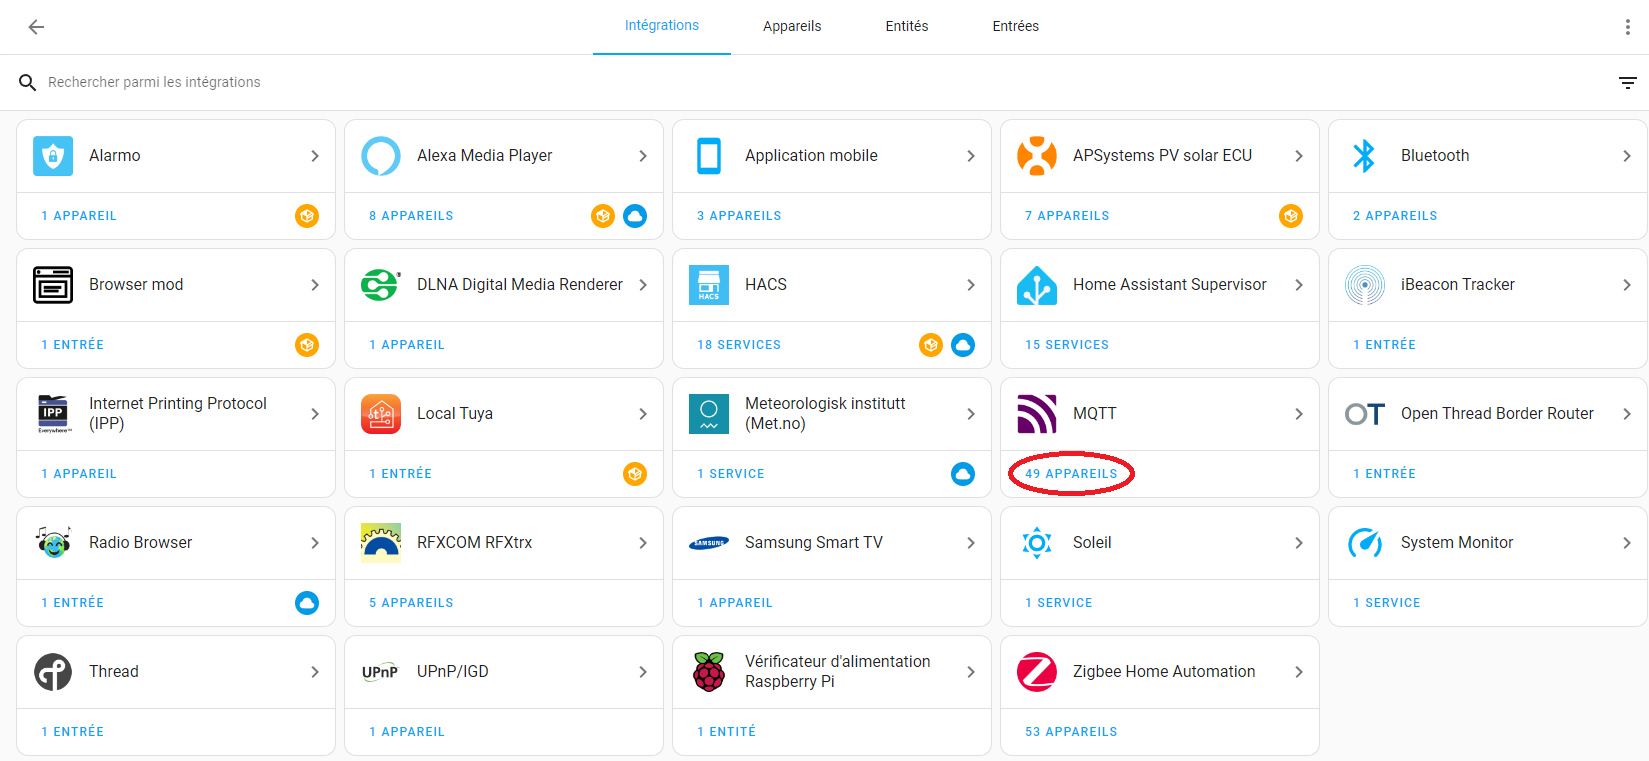Open the Zigbee Home Automation chevron
1649x761 pixels.
1299,672
